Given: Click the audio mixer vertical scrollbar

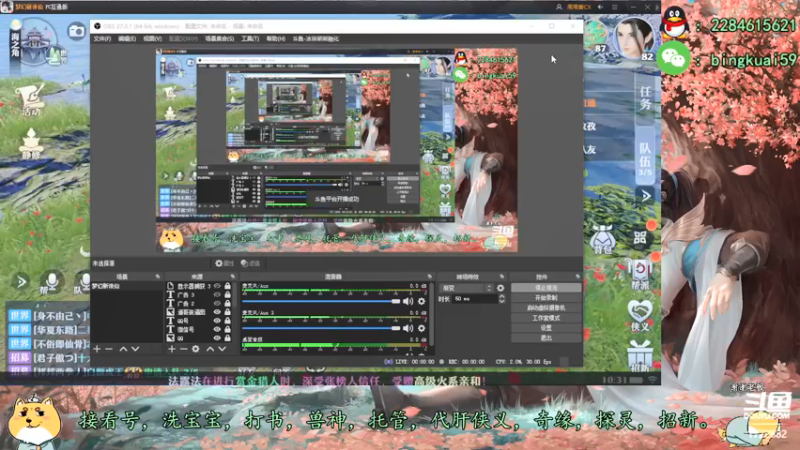Looking at the screenshot, I should (x=432, y=316).
